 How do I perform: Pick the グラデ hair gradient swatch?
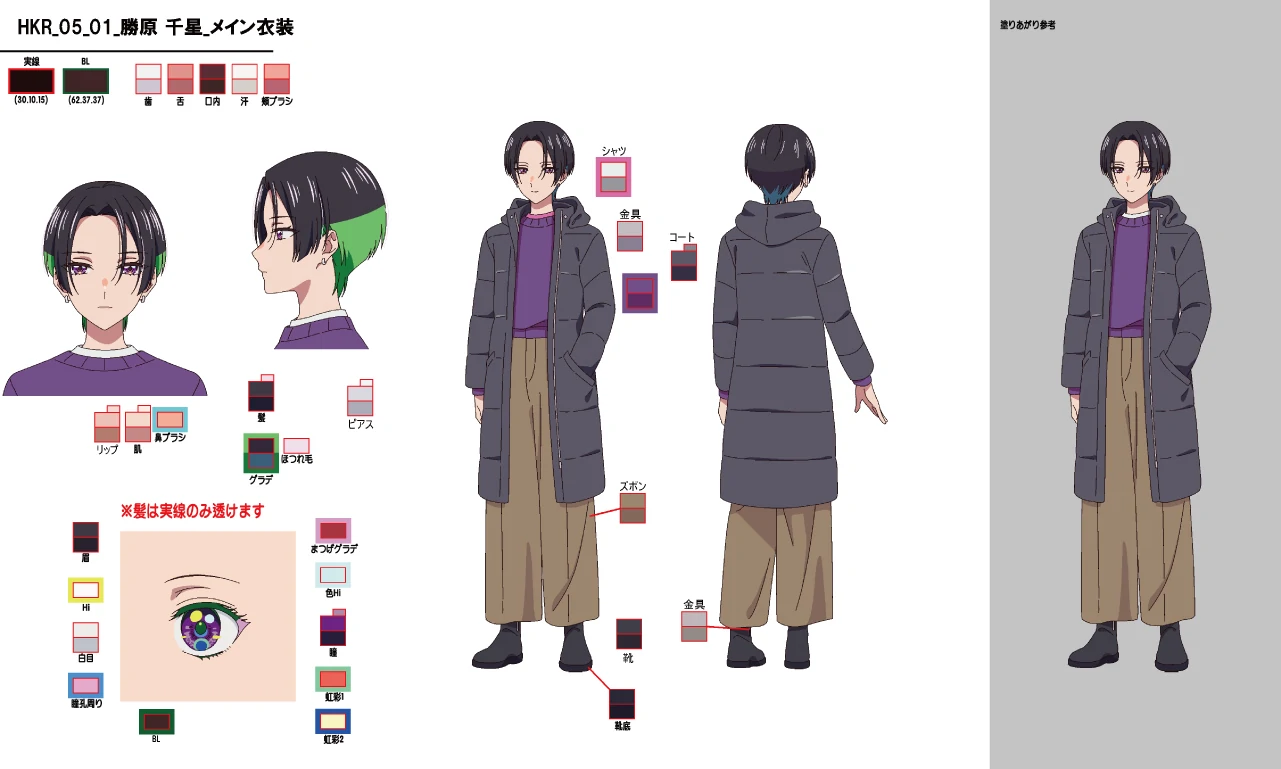click(261, 453)
